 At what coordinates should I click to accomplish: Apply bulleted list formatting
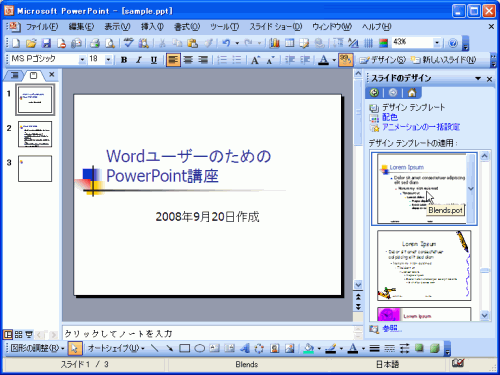tap(236, 60)
